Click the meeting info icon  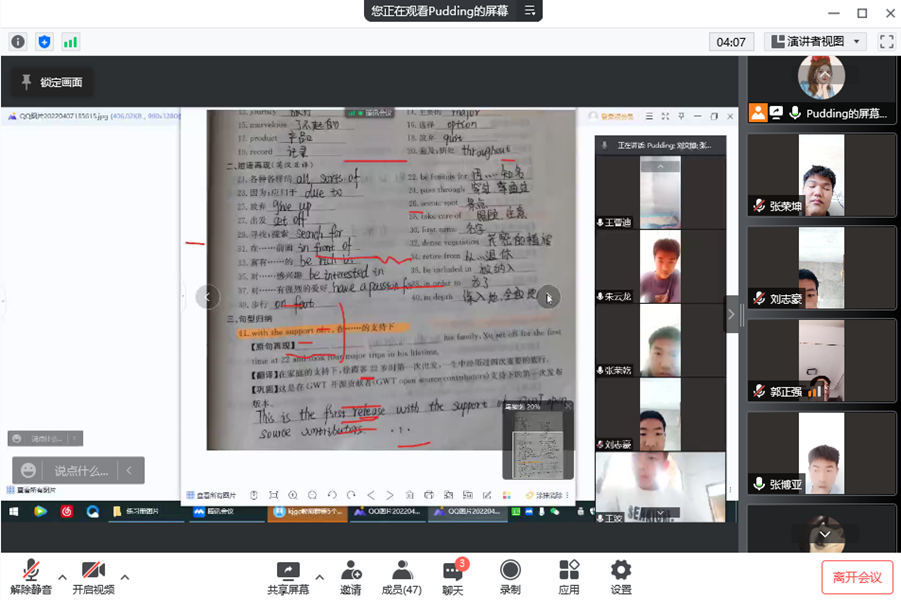coord(18,42)
